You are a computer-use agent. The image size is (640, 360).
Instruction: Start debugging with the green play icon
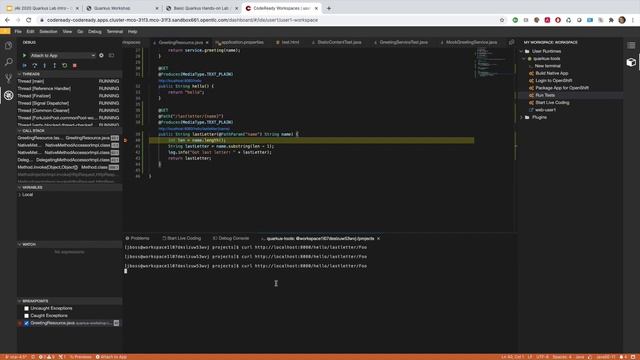tap(24, 56)
